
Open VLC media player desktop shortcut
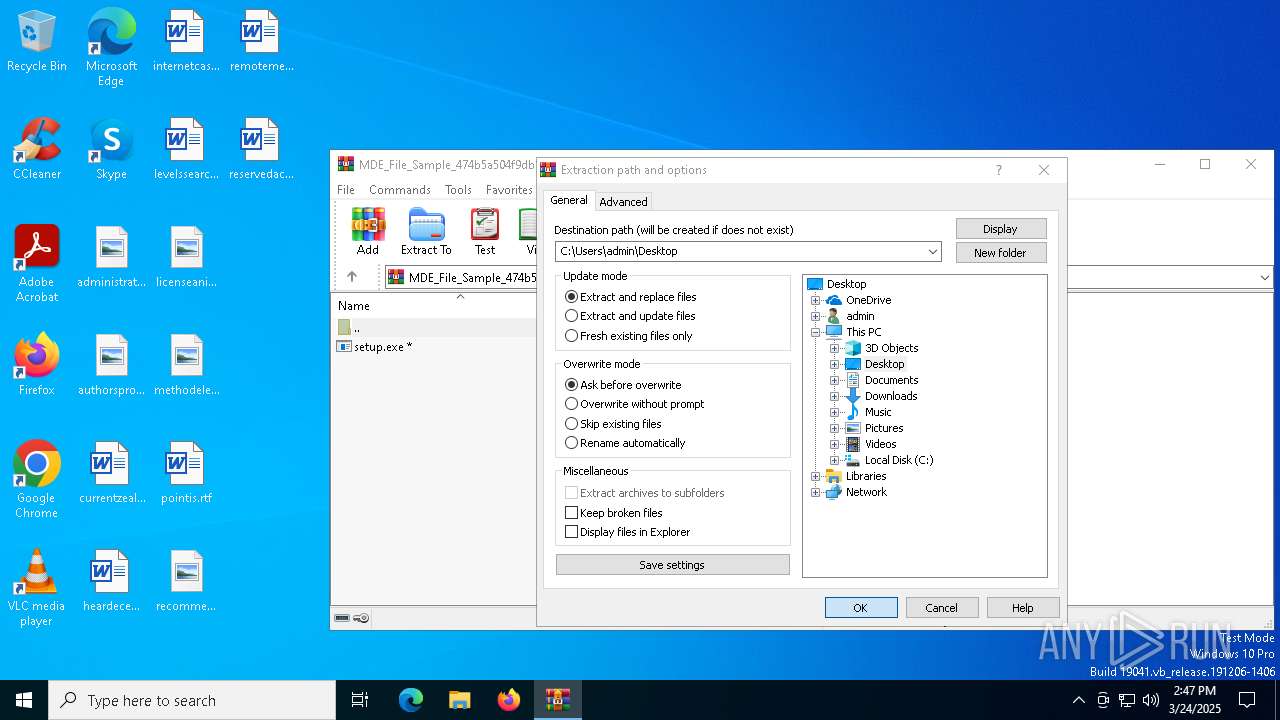coord(37,588)
